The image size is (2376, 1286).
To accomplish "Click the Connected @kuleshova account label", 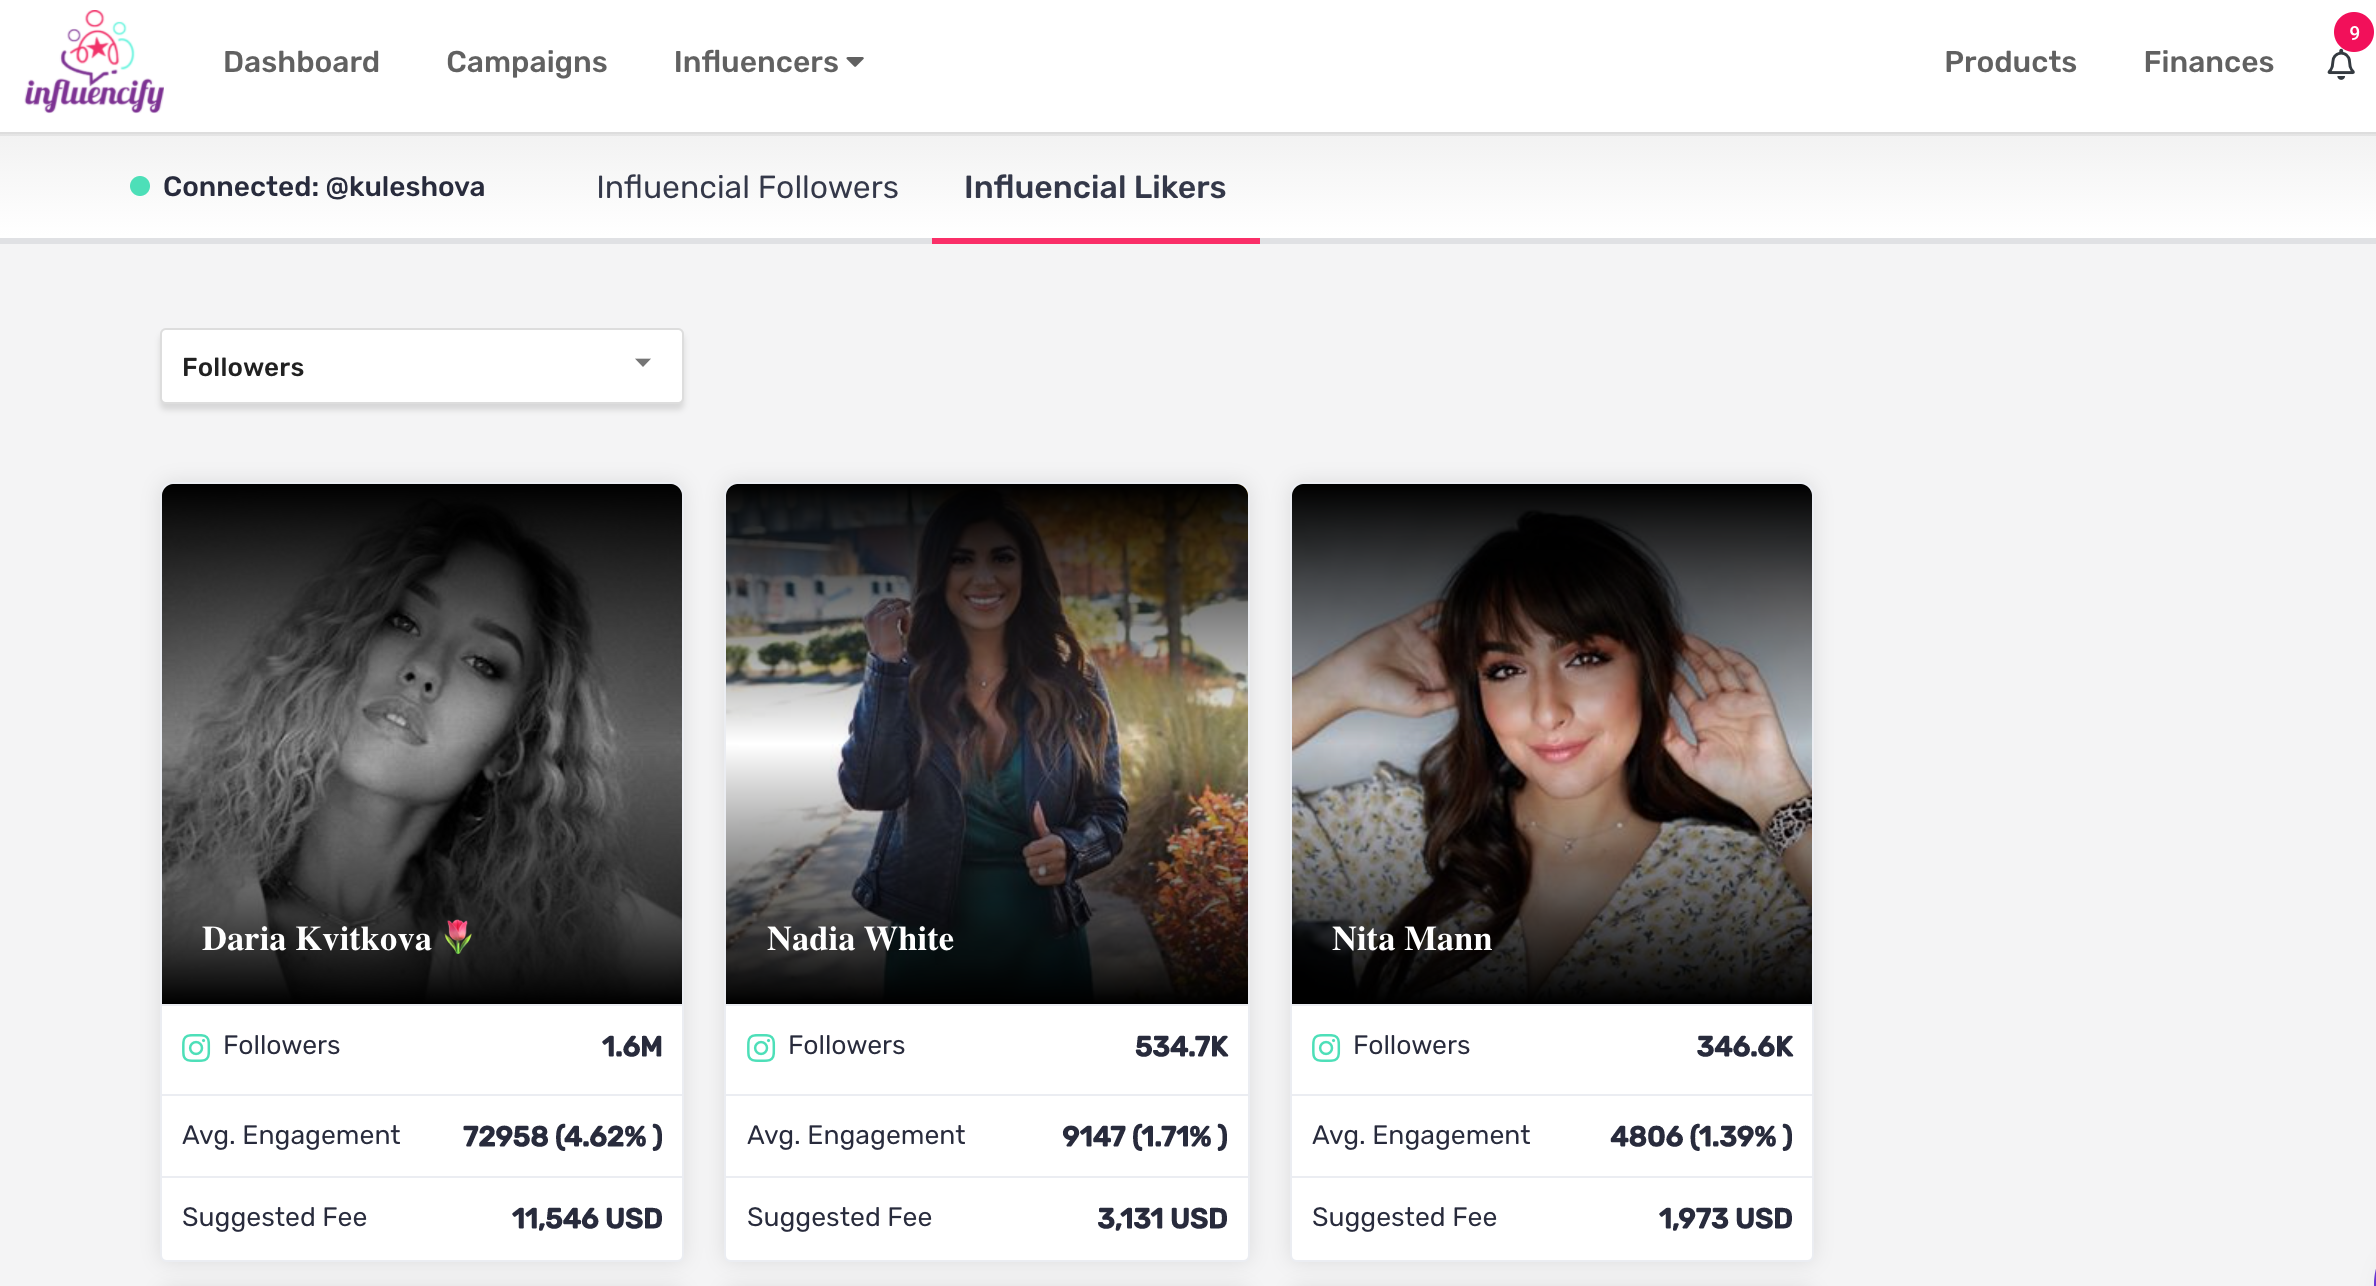I will point(323,186).
